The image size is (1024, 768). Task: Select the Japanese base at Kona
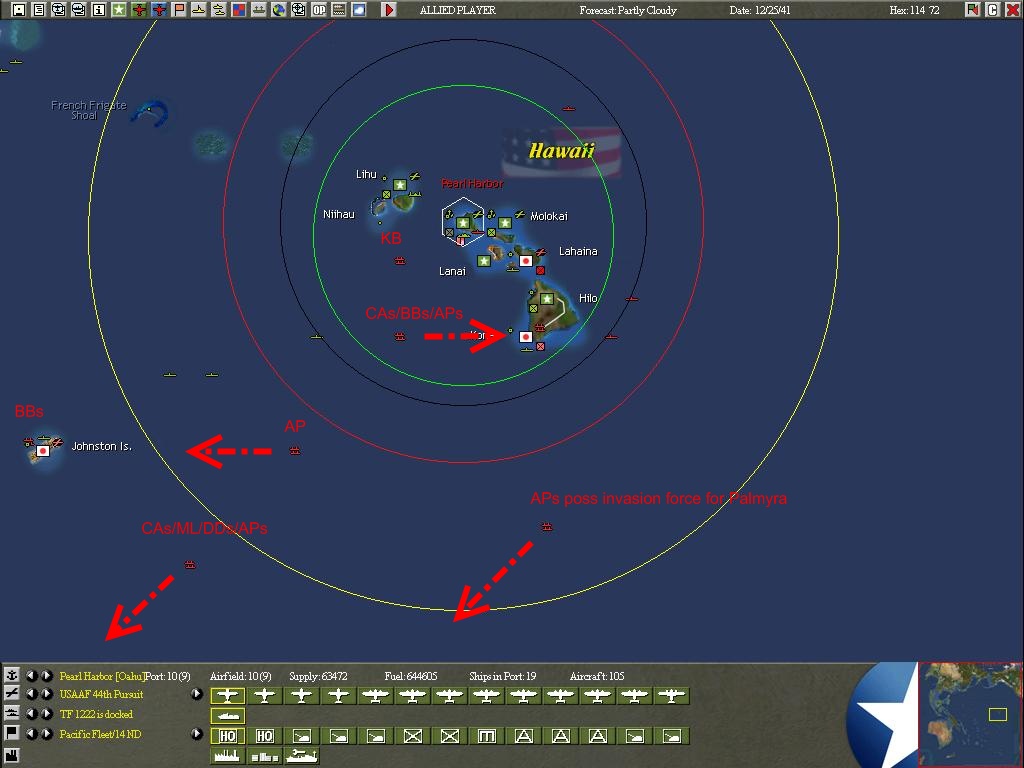tap(526, 337)
